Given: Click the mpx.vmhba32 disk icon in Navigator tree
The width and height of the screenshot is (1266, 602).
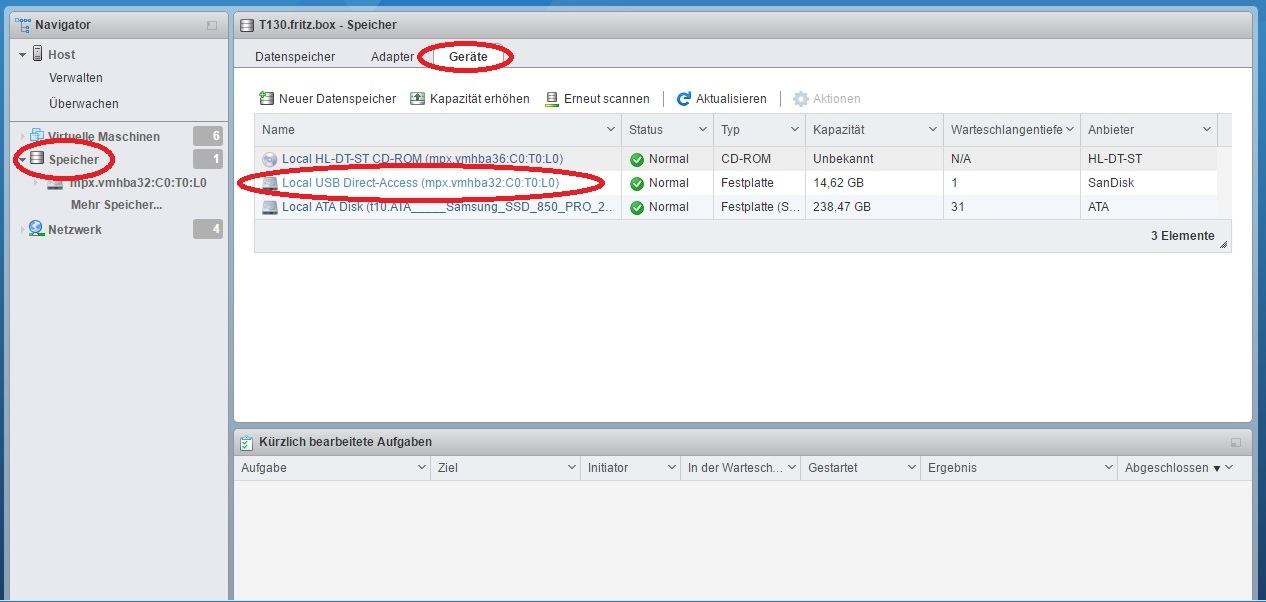Looking at the screenshot, I should 56,183.
